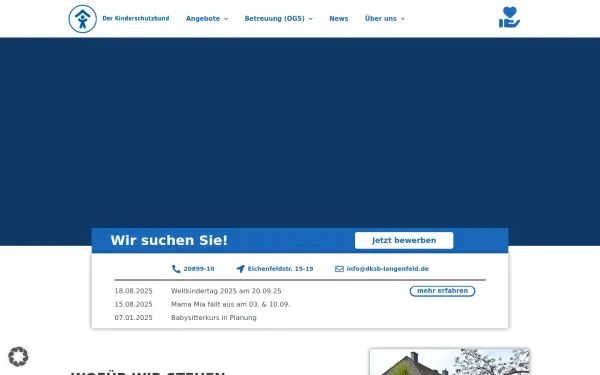Expand the Betreuung (OGS) chevron
This screenshot has height=375, width=600.
[x=311, y=19]
